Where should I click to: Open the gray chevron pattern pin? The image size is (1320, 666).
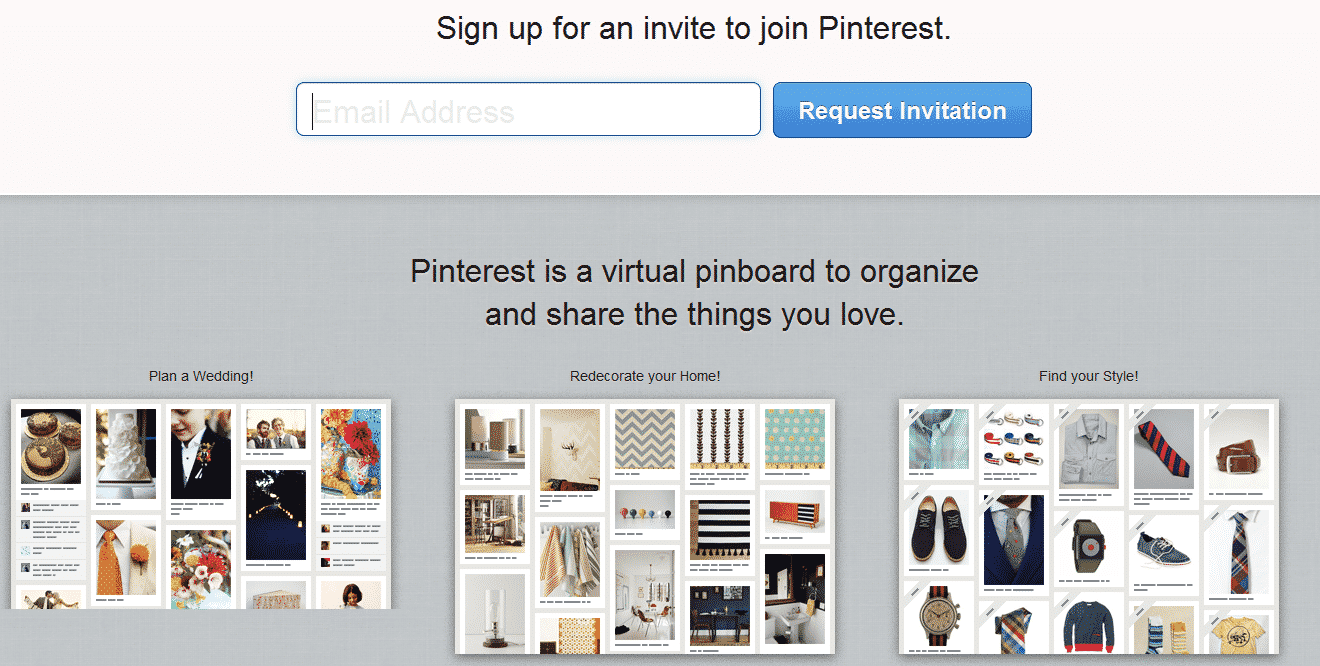pyautogui.click(x=645, y=438)
